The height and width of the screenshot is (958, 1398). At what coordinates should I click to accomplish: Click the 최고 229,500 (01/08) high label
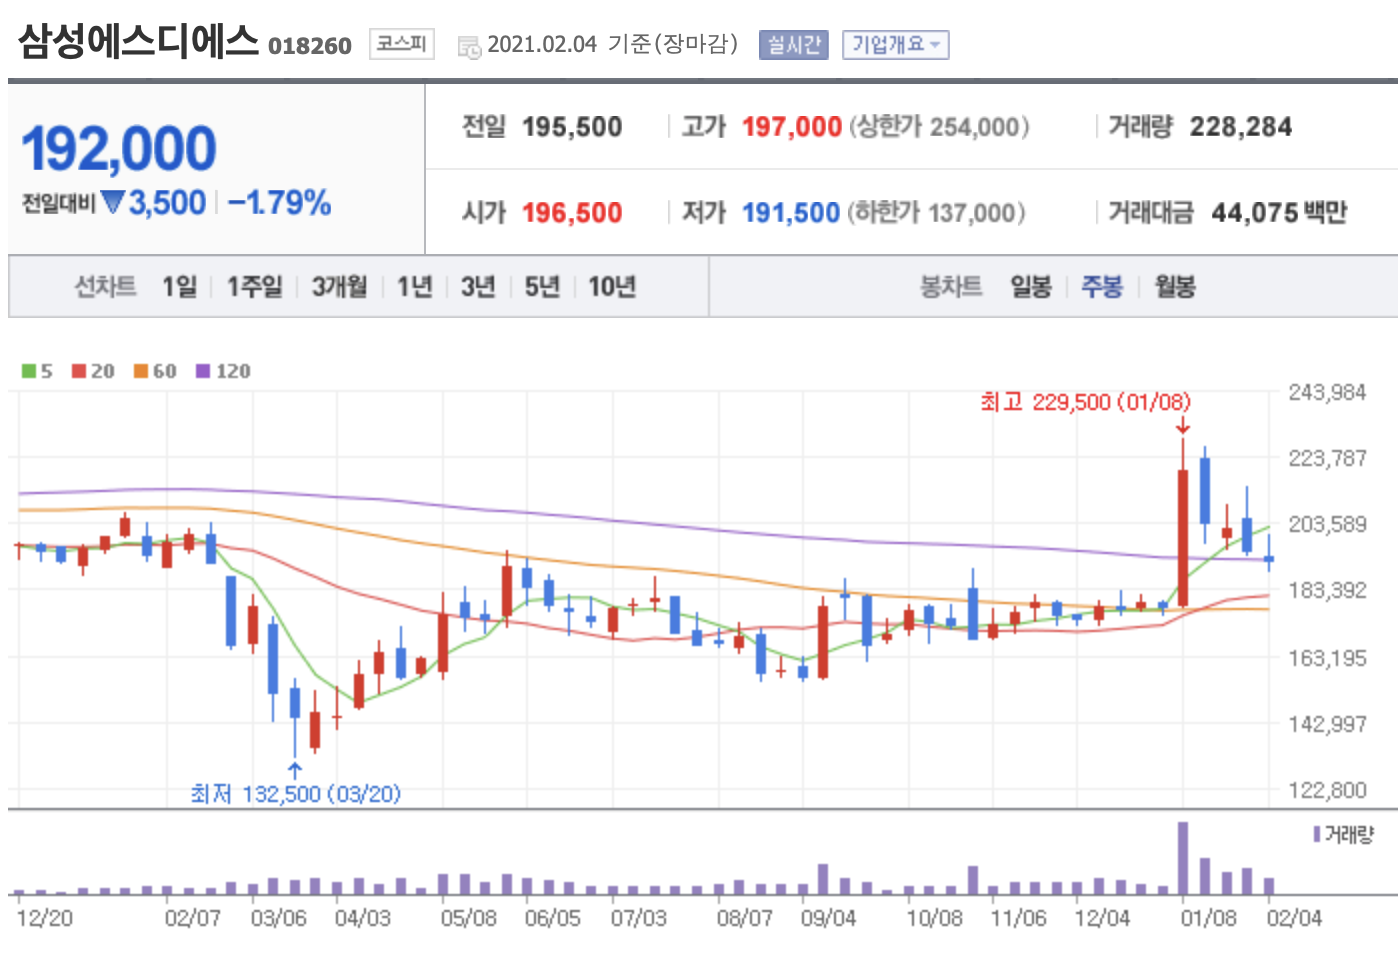[x=1085, y=402]
